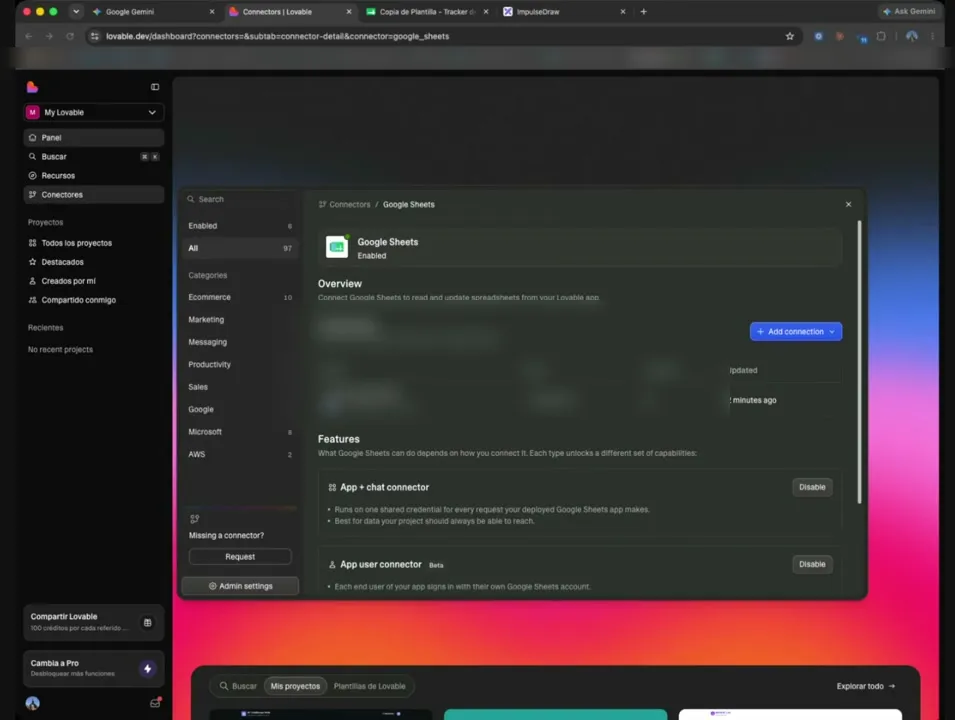
Task: Click the Missing a connector icon
Action: [194, 519]
